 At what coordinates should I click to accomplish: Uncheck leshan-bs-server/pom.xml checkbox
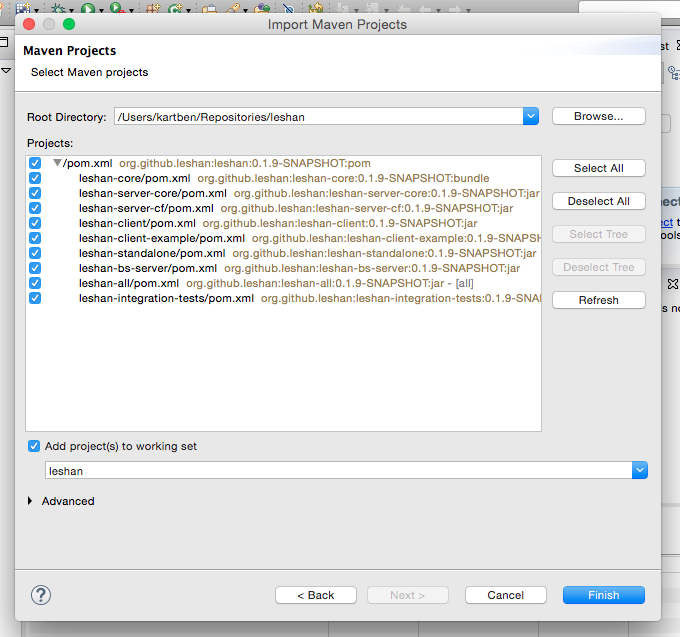click(x=35, y=268)
